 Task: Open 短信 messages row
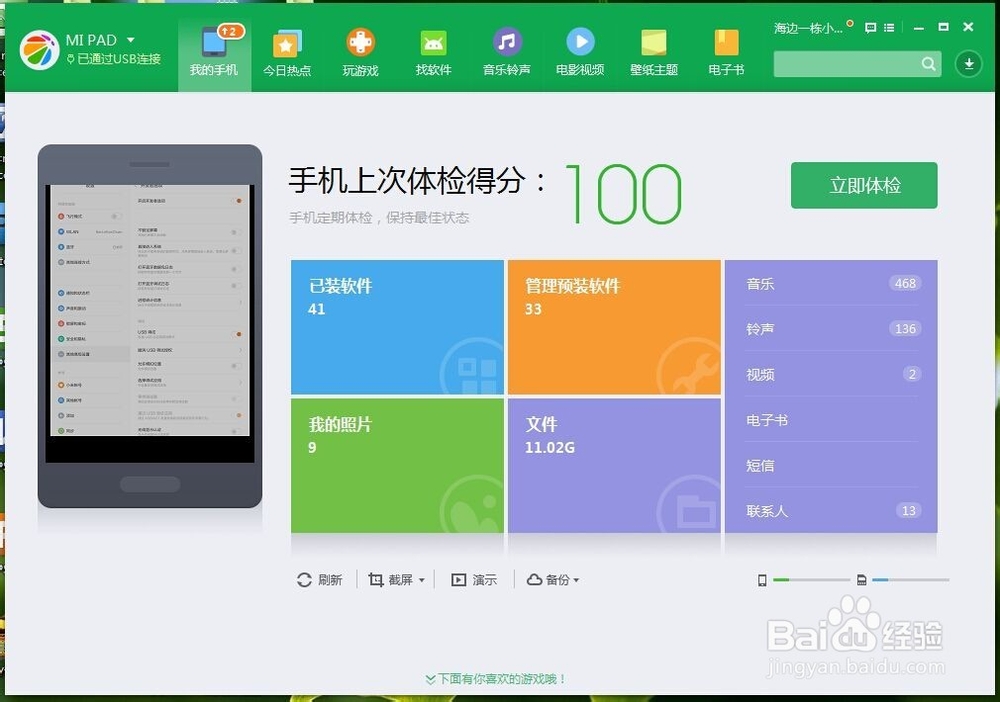[832, 465]
